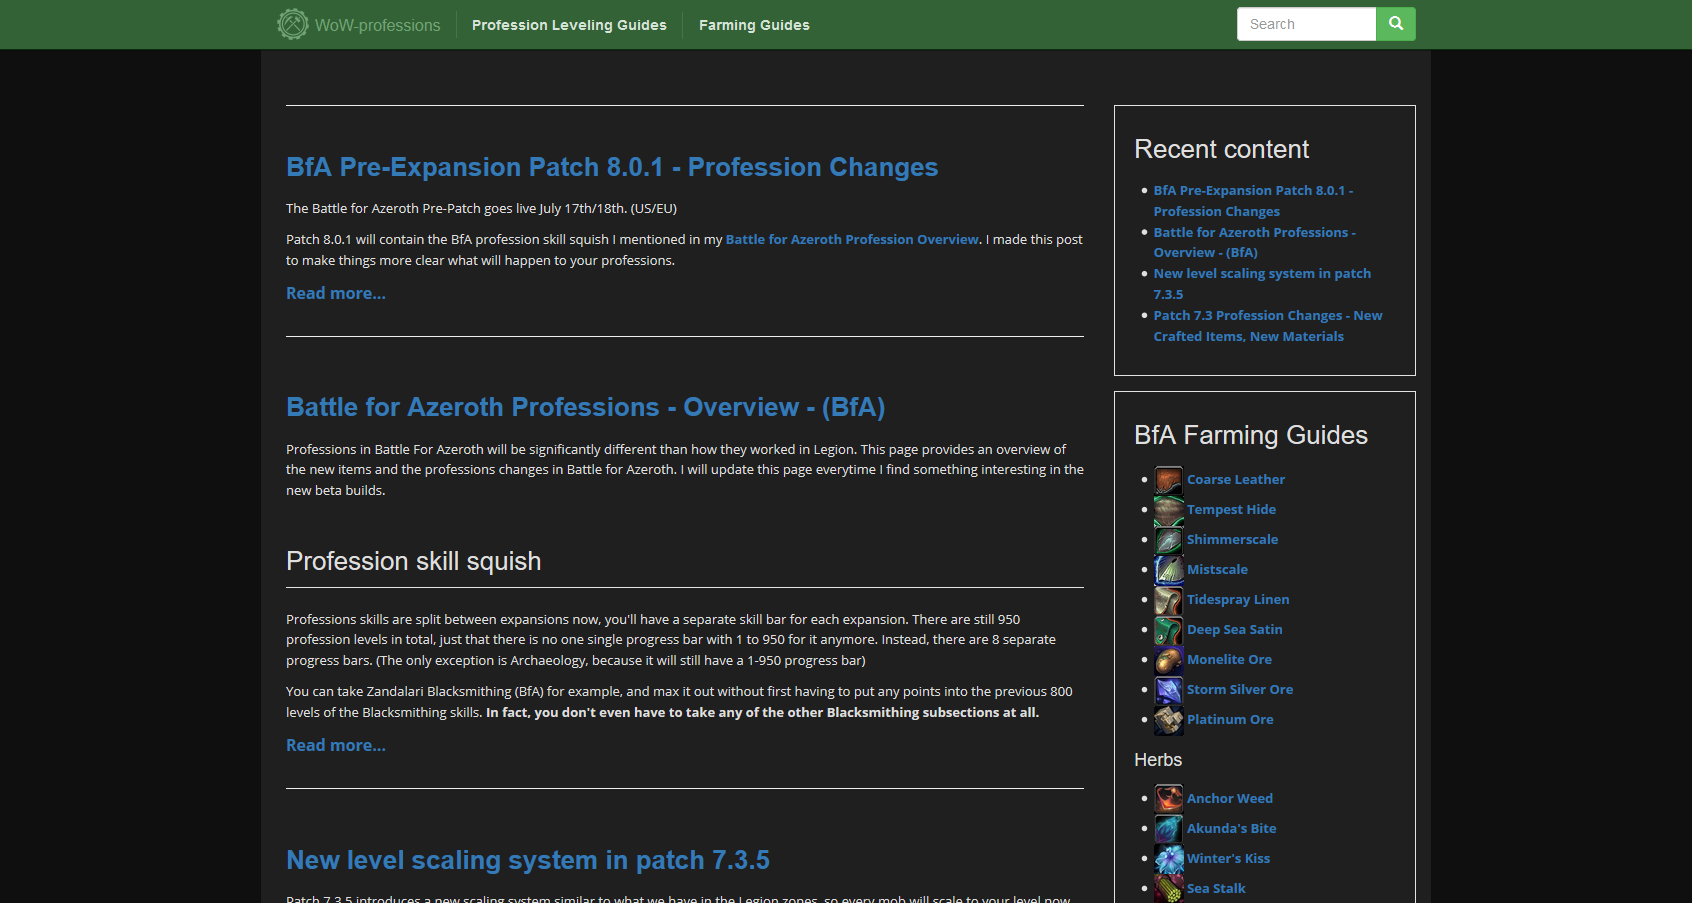Image resolution: width=1692 pixels, height=903 pixels.
Task: Click the Herbs subsection heading
Action: [1158, 761]
